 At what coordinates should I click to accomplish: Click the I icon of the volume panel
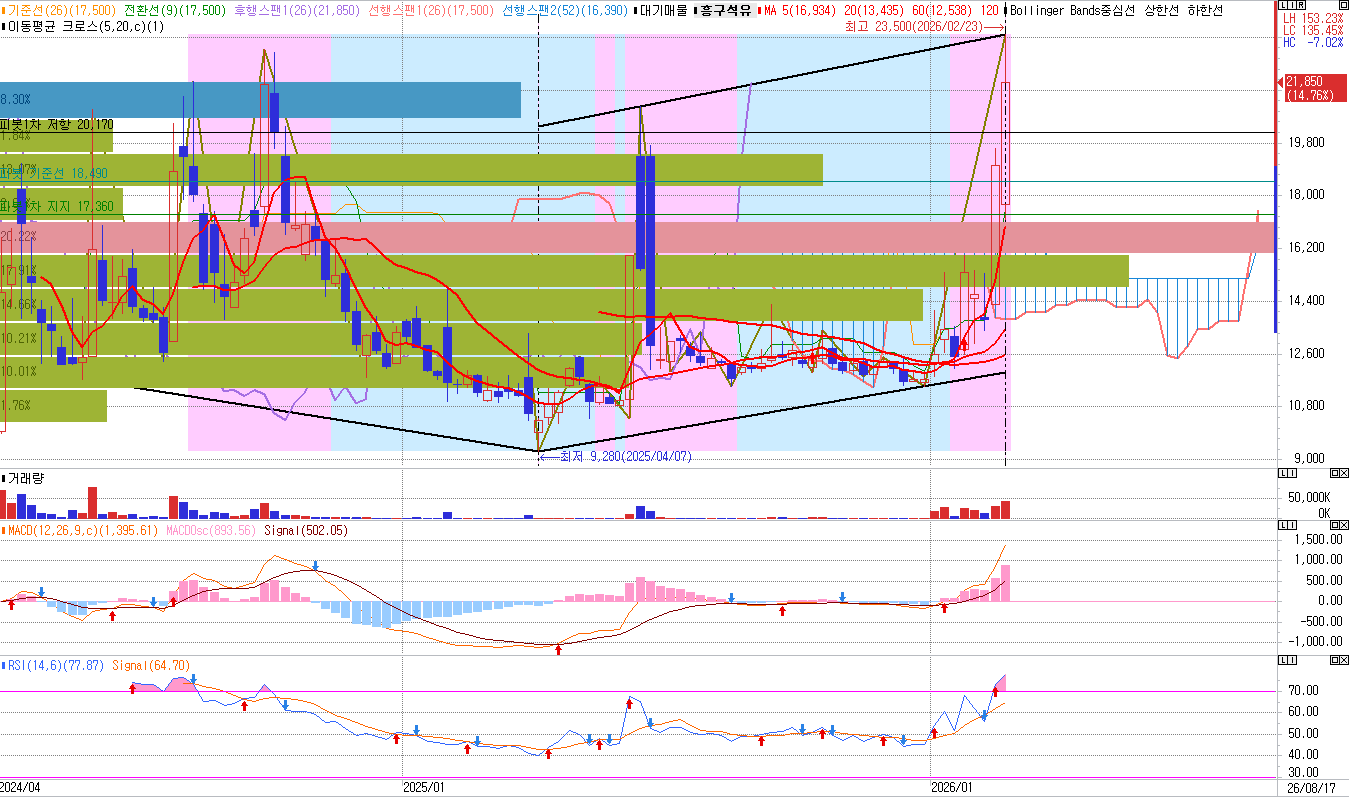point(1292,473)
